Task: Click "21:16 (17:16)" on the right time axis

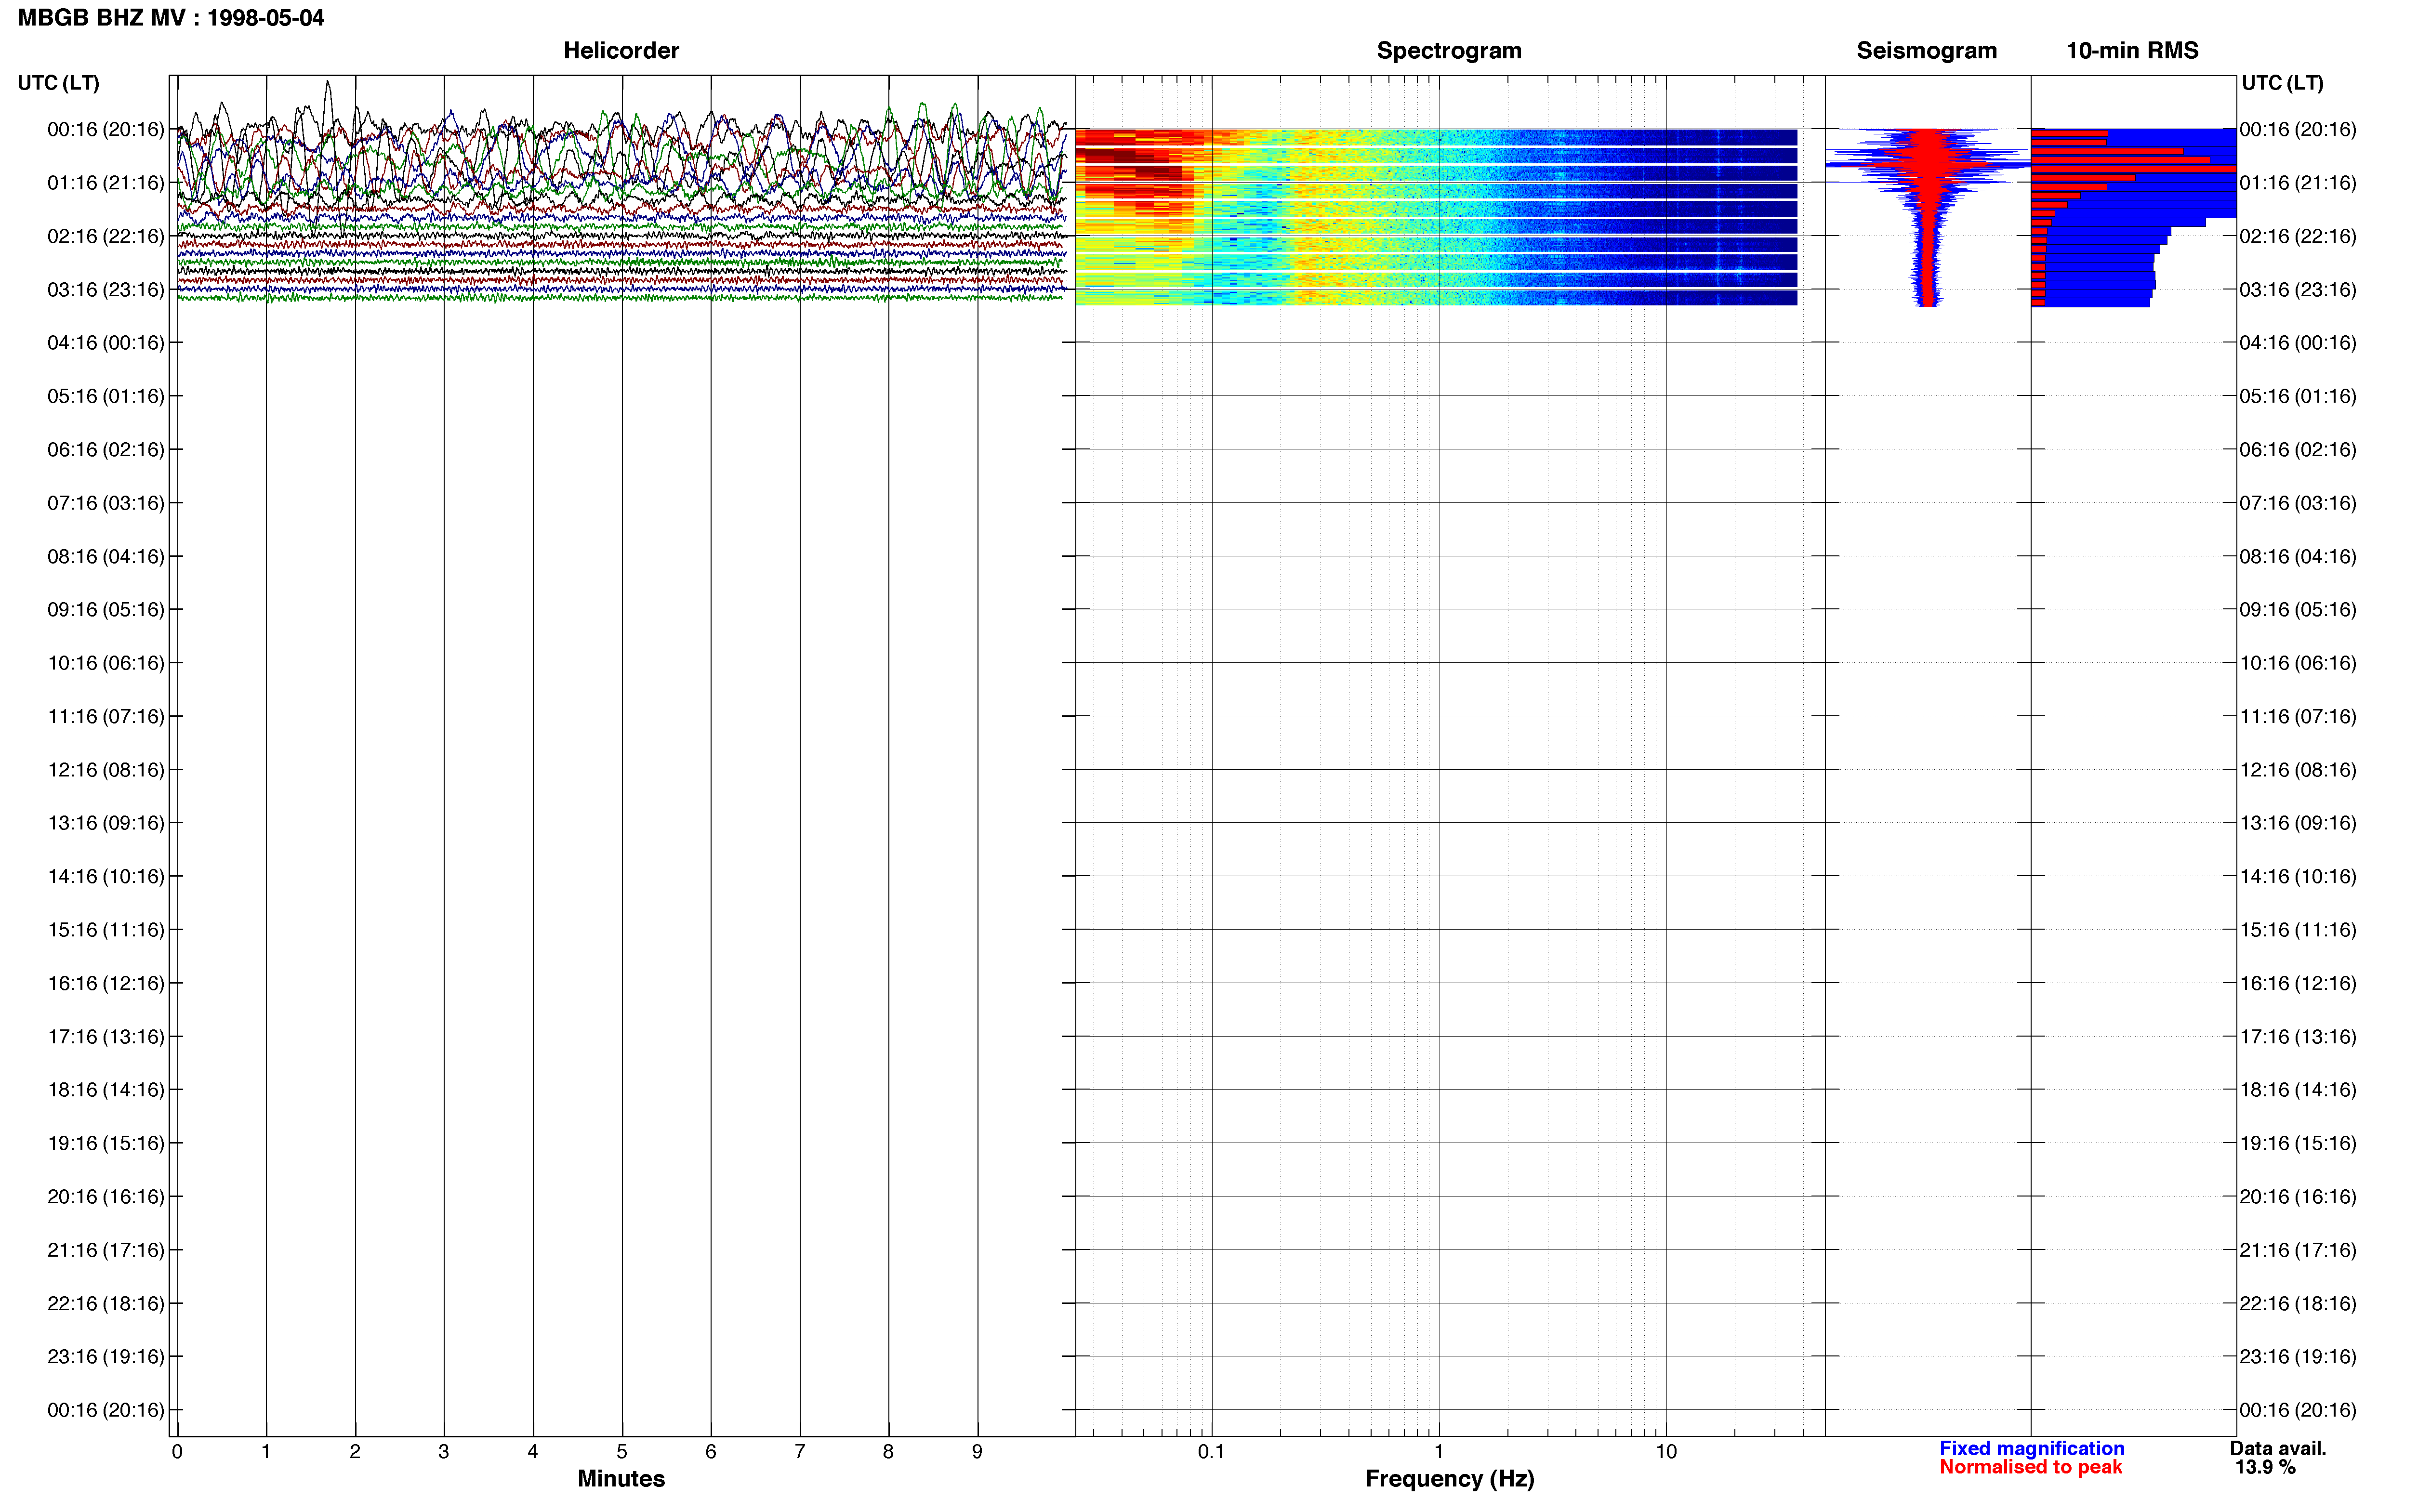Action: click(x=2298, y=1250)
